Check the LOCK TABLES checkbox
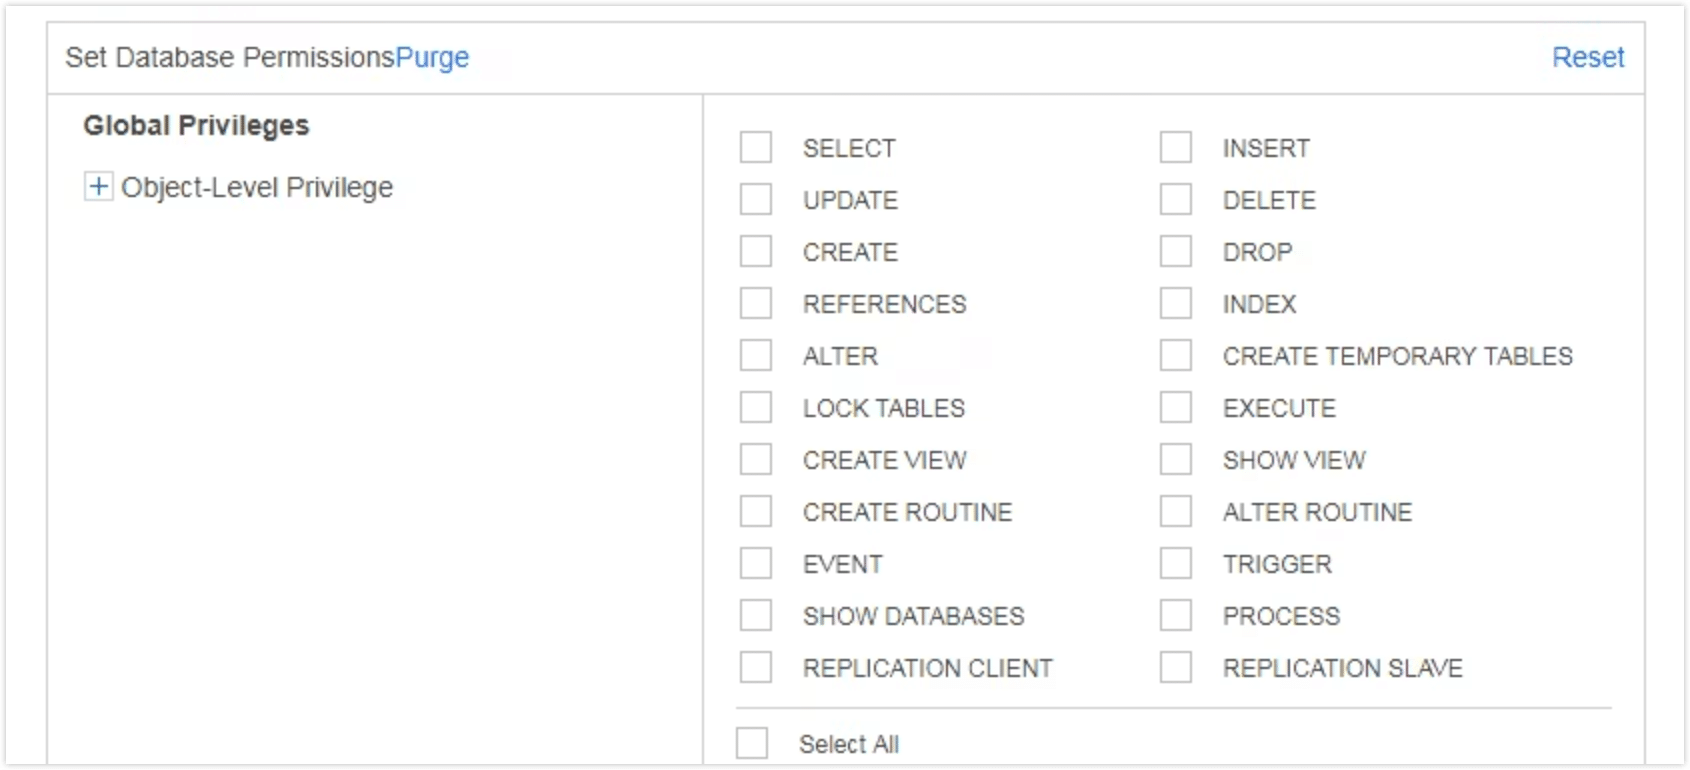The width and height of the screenshot is (1690, 770). coord(756,408)
